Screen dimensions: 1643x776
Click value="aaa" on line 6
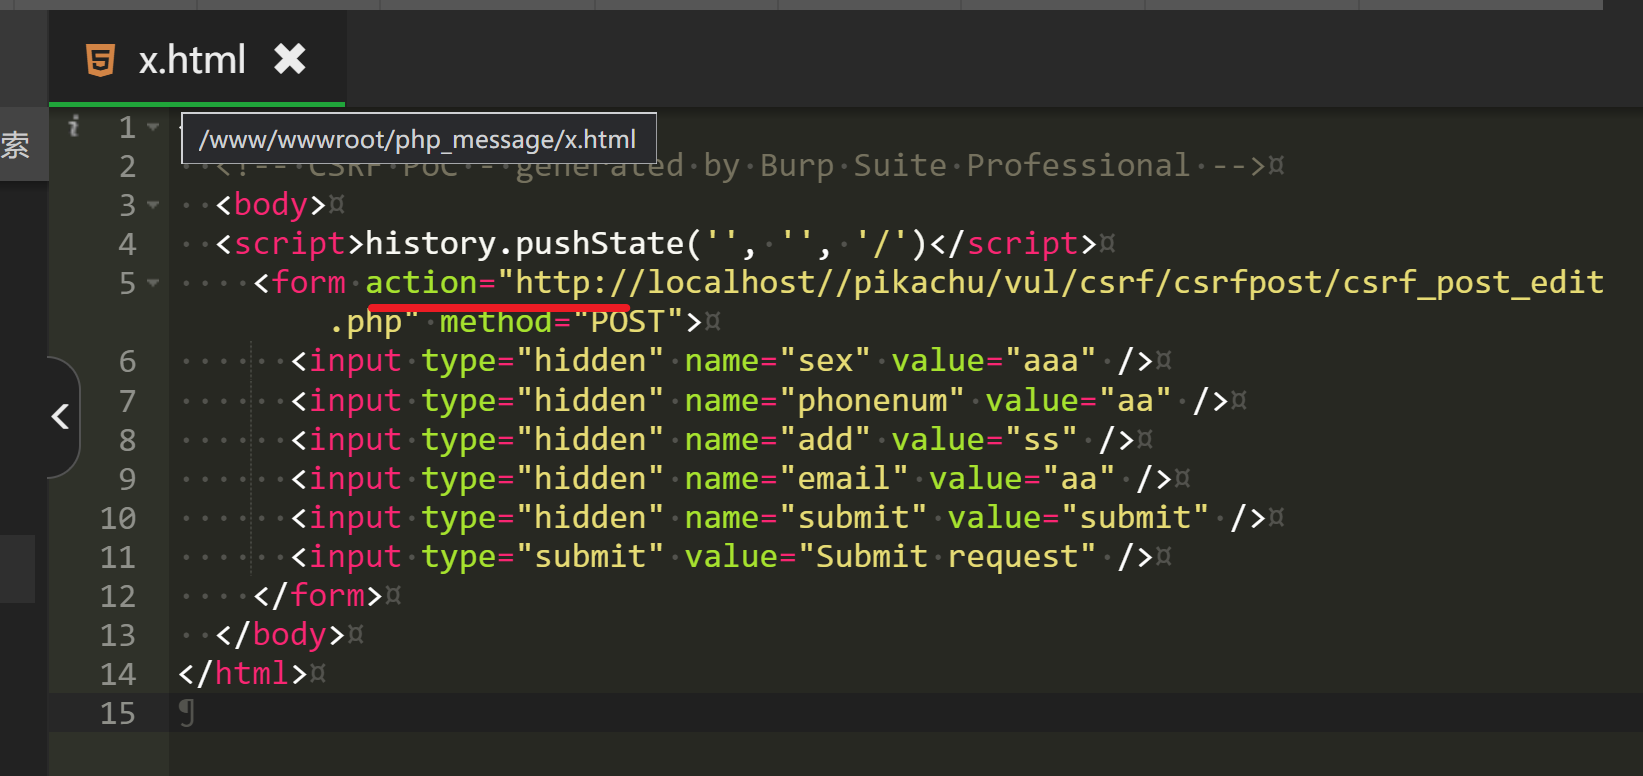pyautogui.click(x=994, y=361)
